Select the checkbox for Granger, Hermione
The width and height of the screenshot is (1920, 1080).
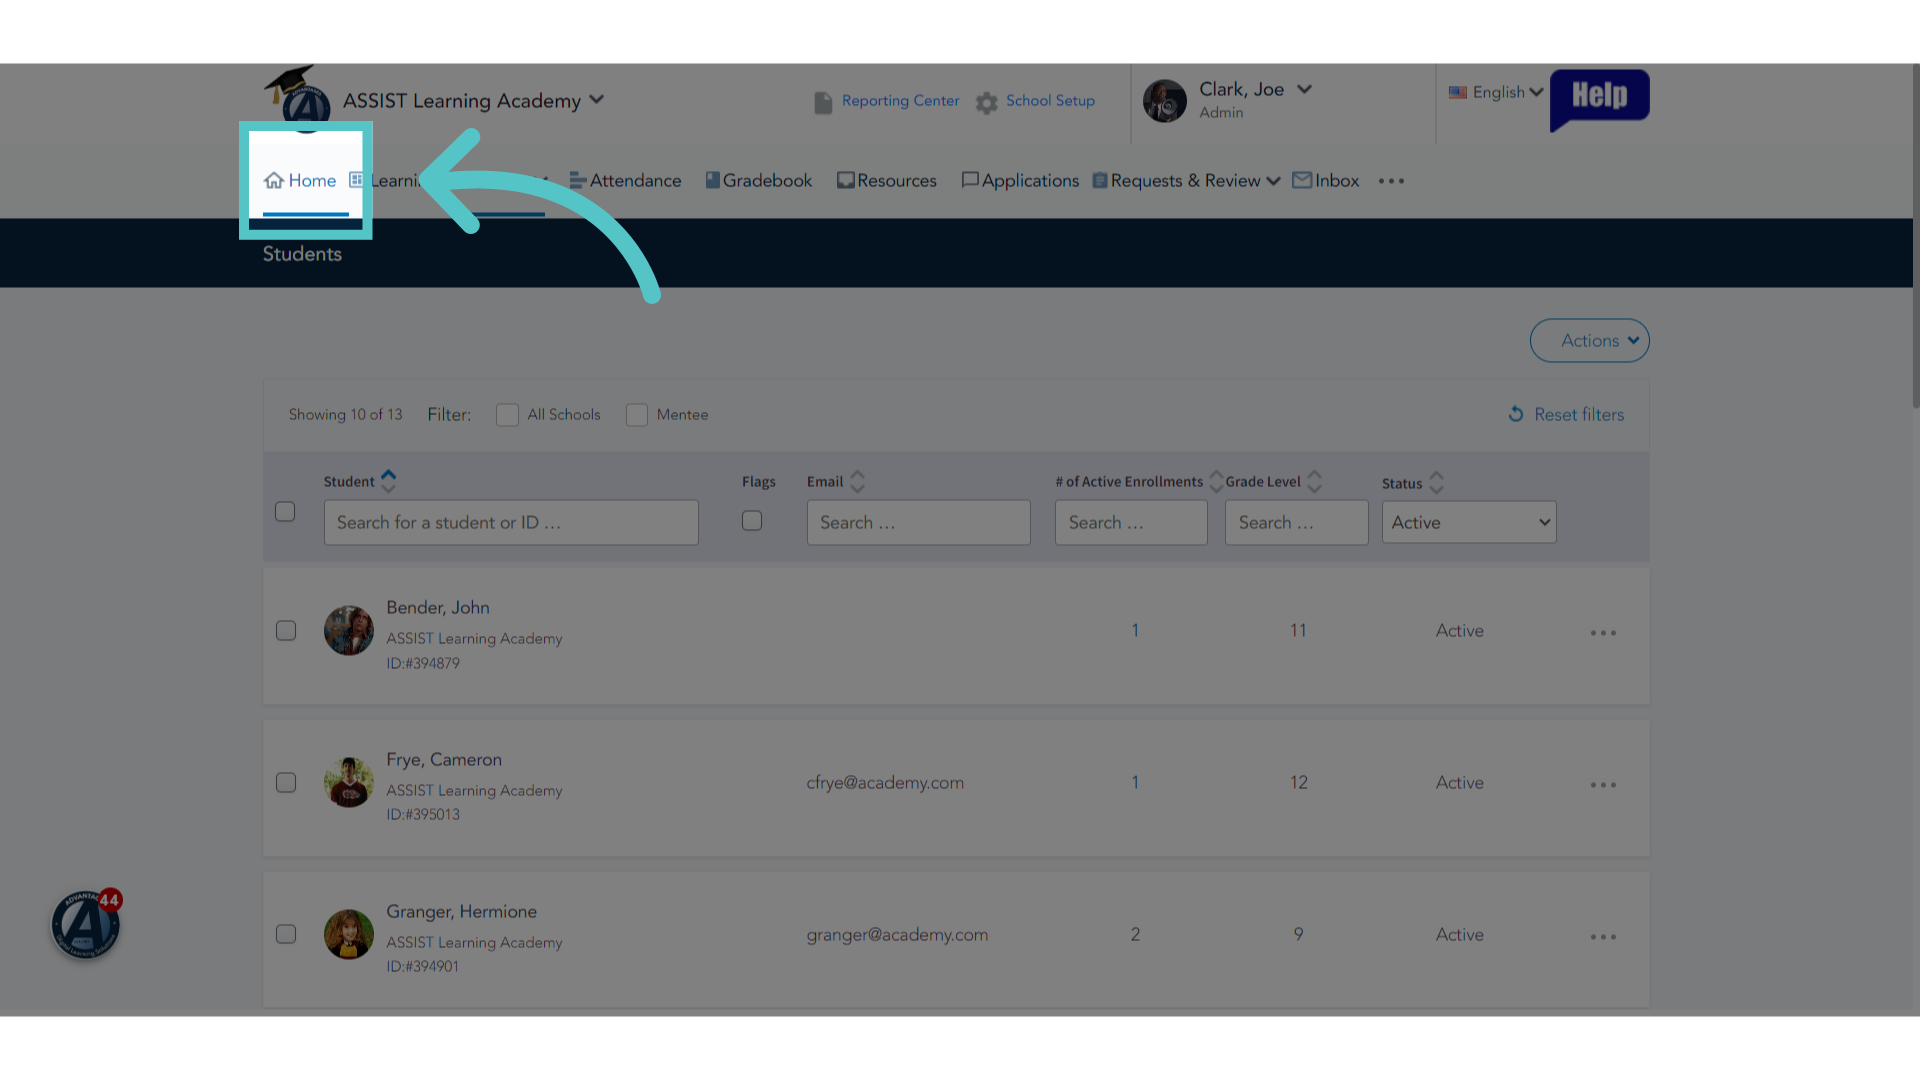coord(286,934)
